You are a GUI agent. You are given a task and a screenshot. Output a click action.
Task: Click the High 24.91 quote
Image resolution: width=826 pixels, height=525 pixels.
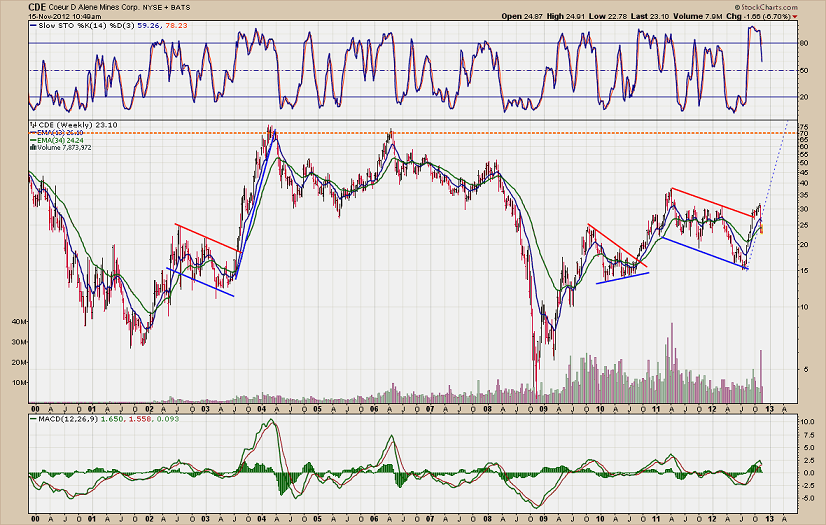(565, 16)
